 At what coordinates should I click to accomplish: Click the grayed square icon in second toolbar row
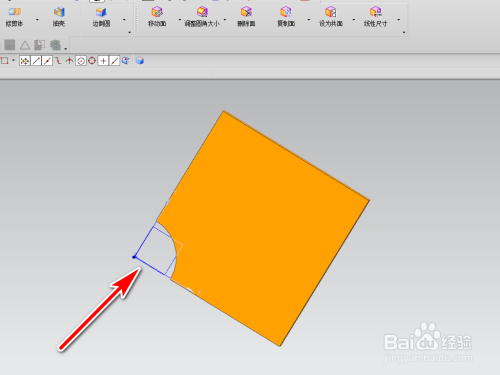point(10,45)
